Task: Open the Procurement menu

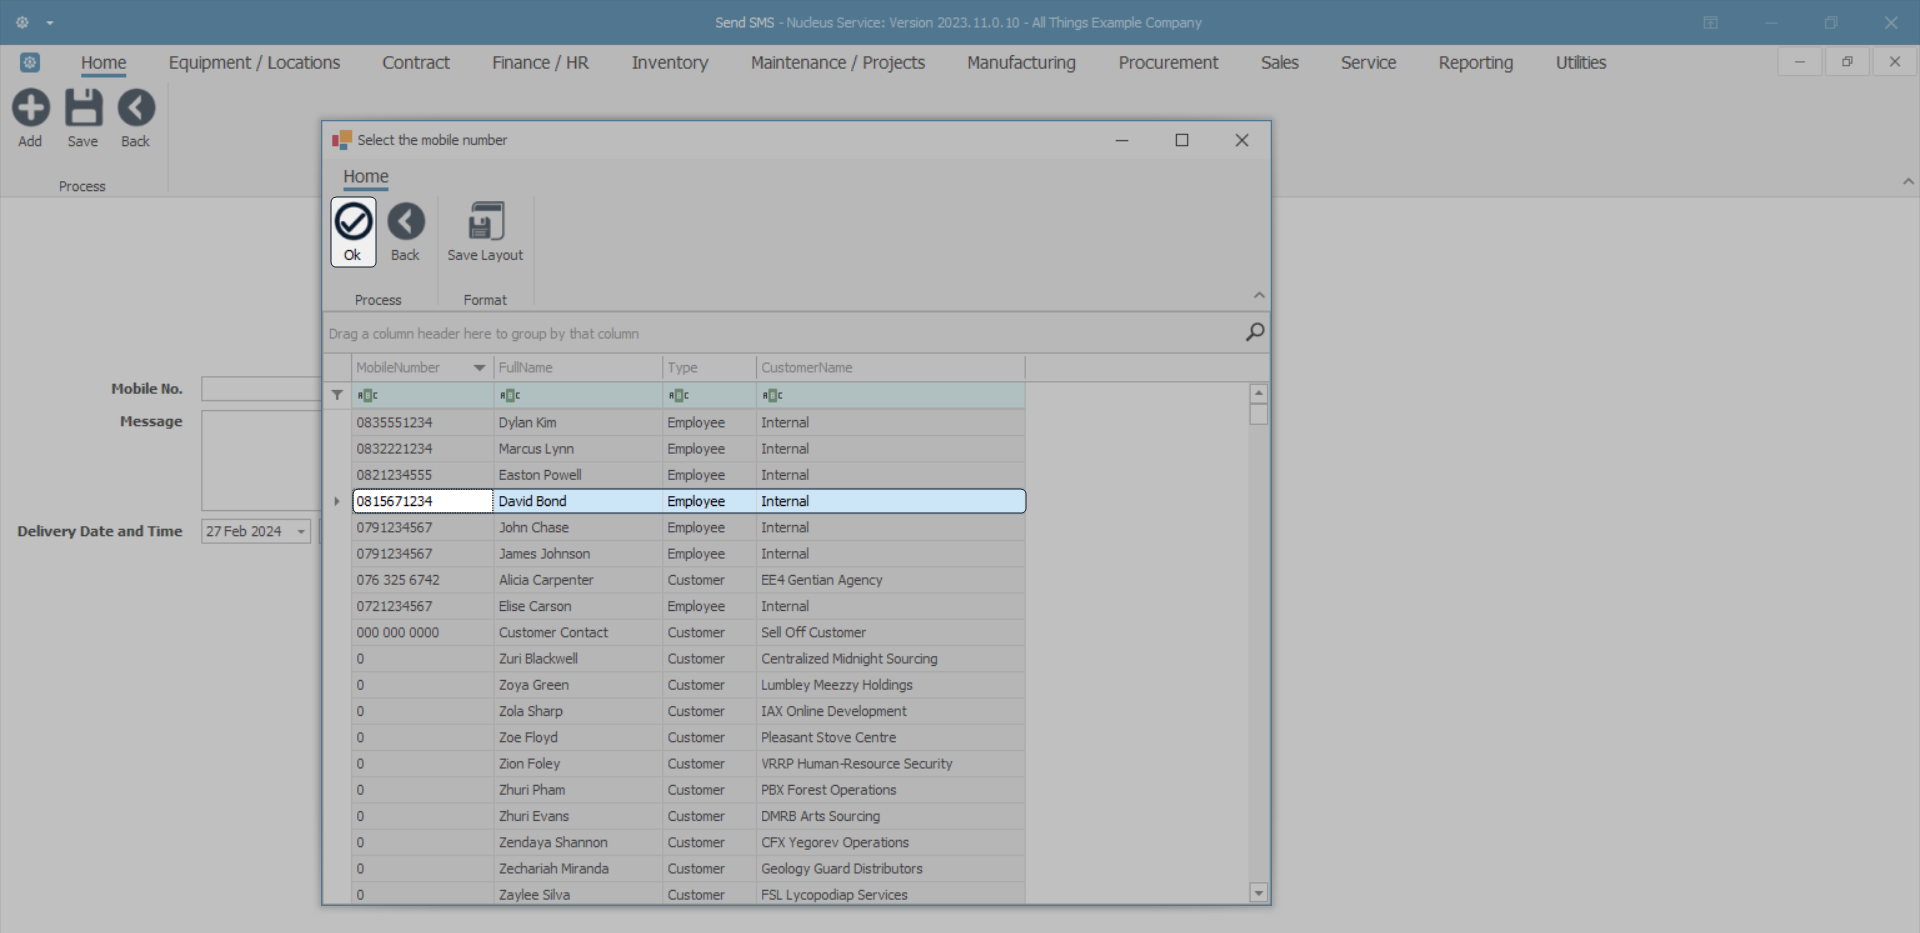Action: (1168, 63)
